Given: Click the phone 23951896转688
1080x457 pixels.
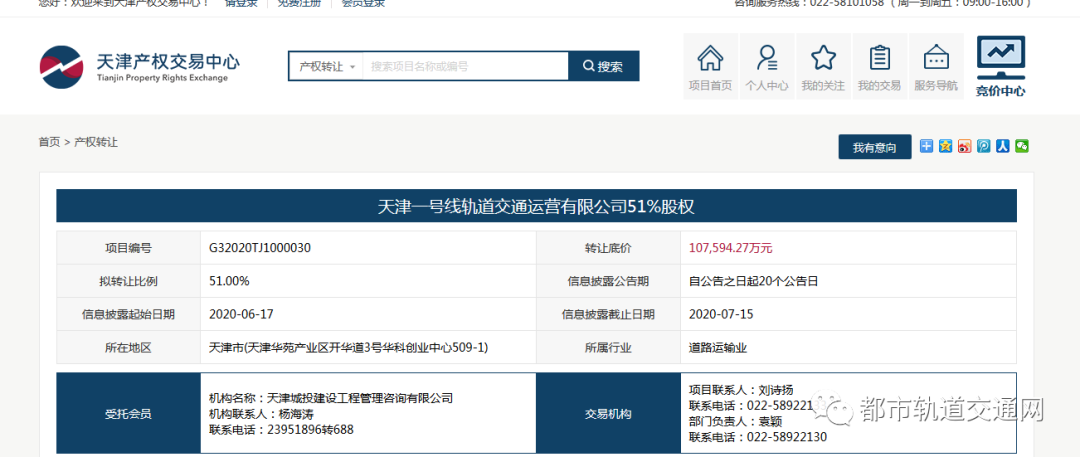Looking at the screenshot, I should point(311,430).
